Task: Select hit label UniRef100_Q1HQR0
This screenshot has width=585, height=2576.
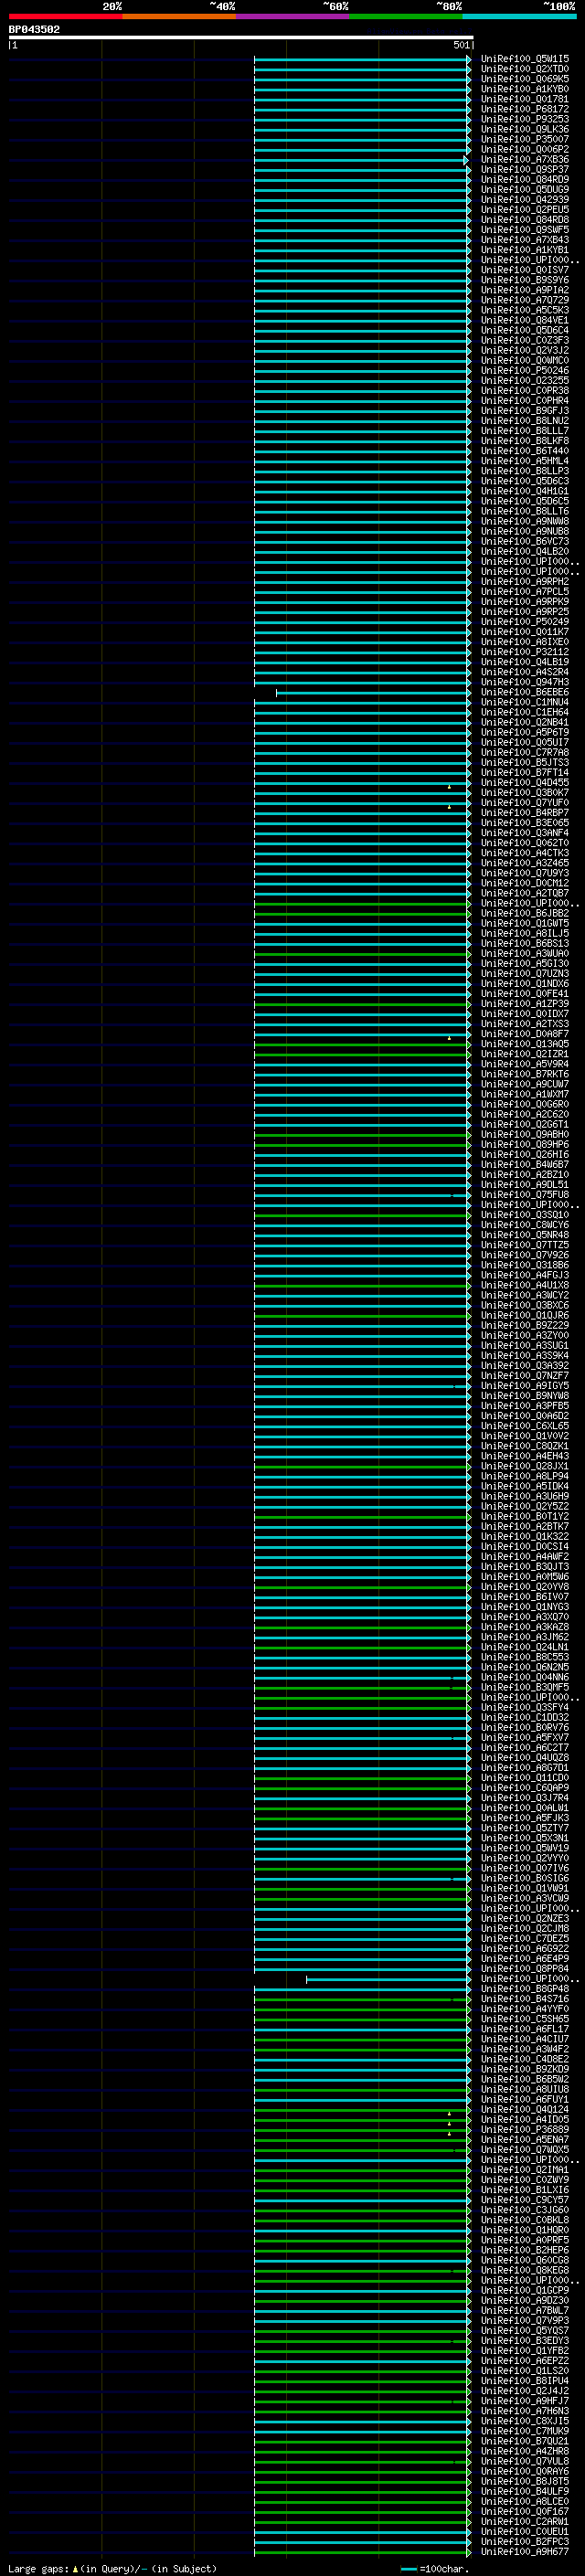Action: (x=525, y=2230)
